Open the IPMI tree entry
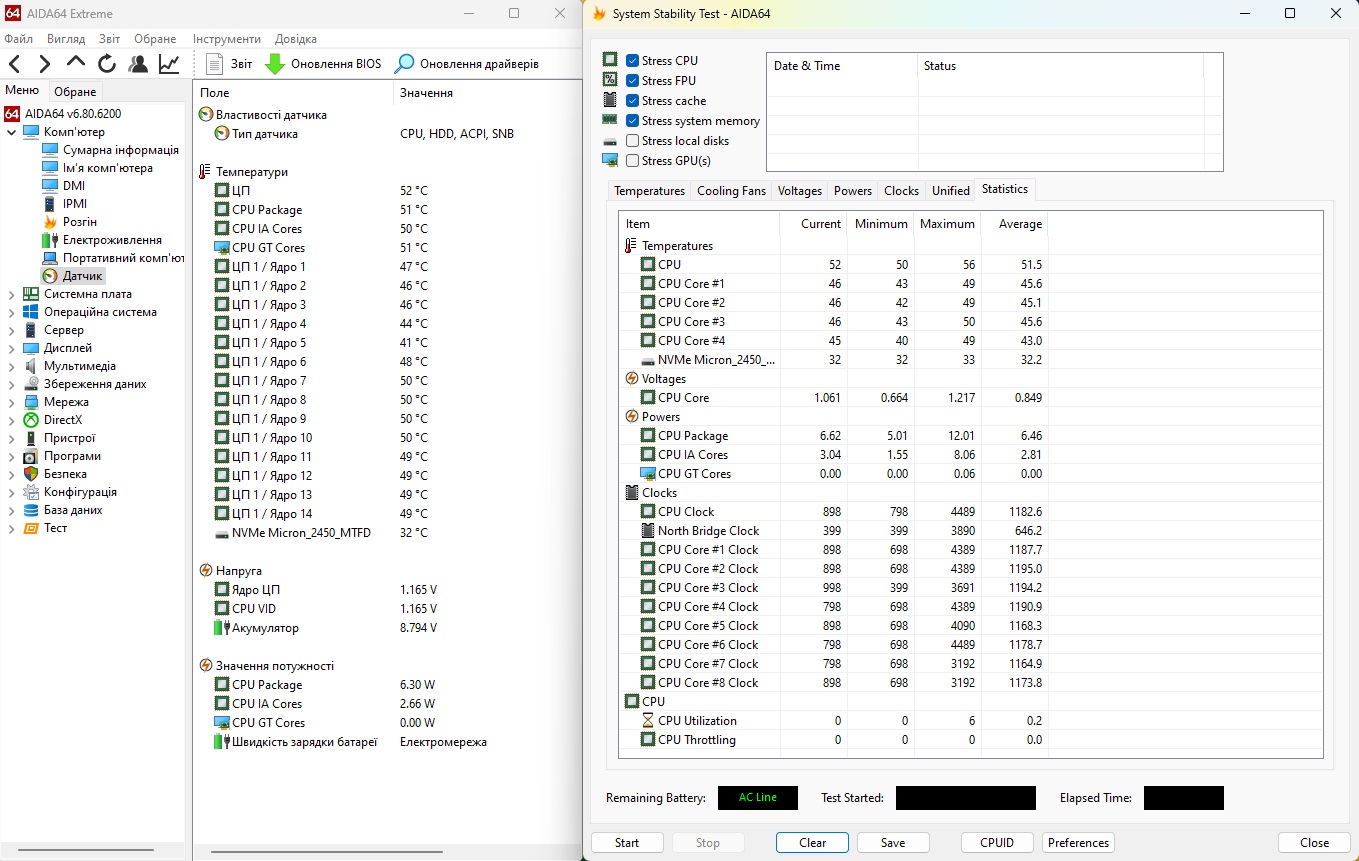 [x=75, y=204]
